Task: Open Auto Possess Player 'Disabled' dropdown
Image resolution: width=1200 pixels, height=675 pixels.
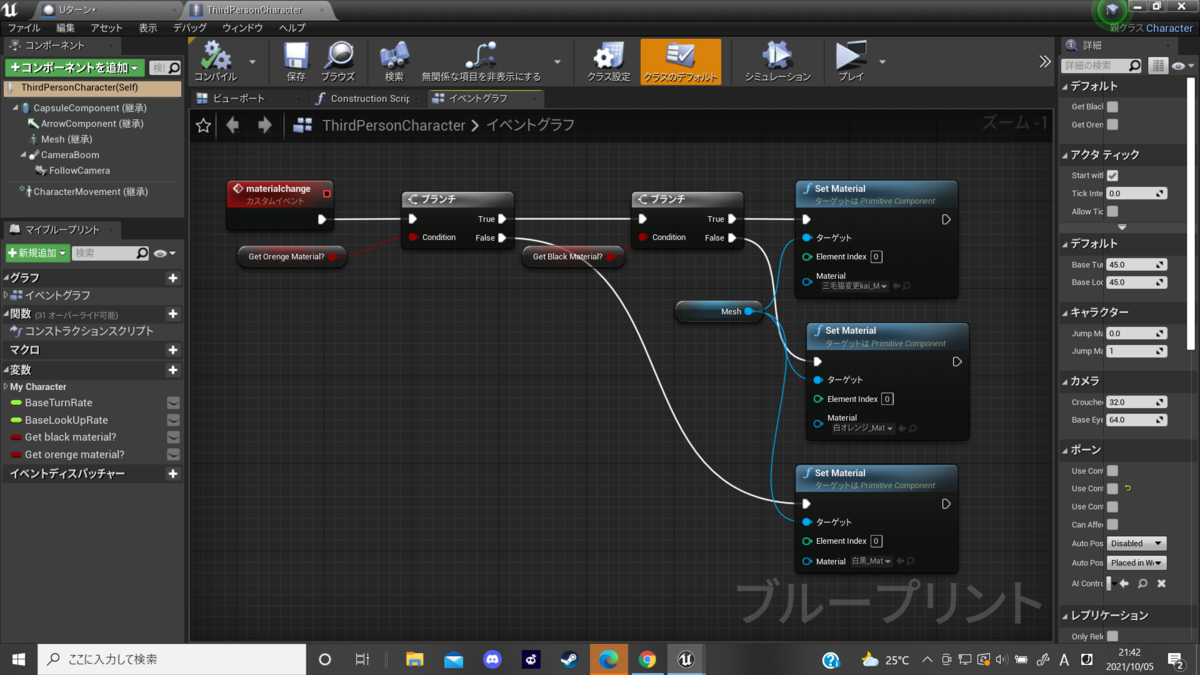Action: [x=1137, y=543]
